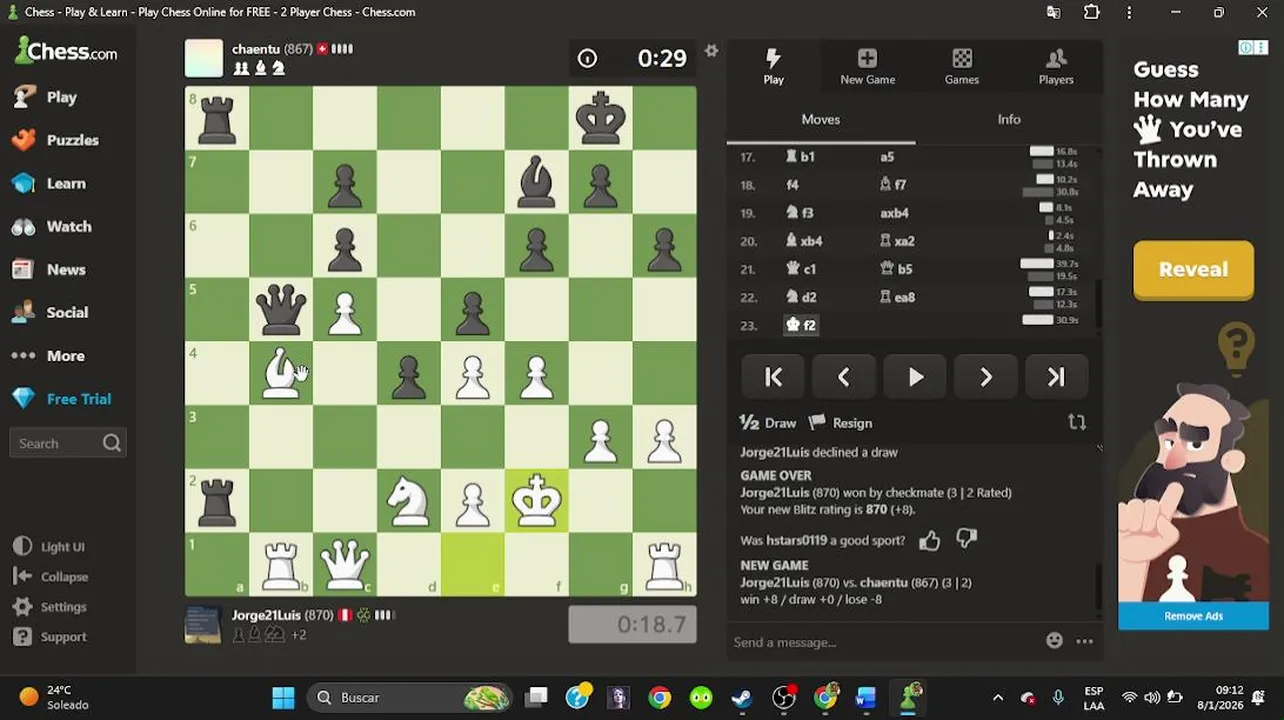Open browser extensions puzzle icon
This screenshot has height=720, width=1284.
point(1091,12)
